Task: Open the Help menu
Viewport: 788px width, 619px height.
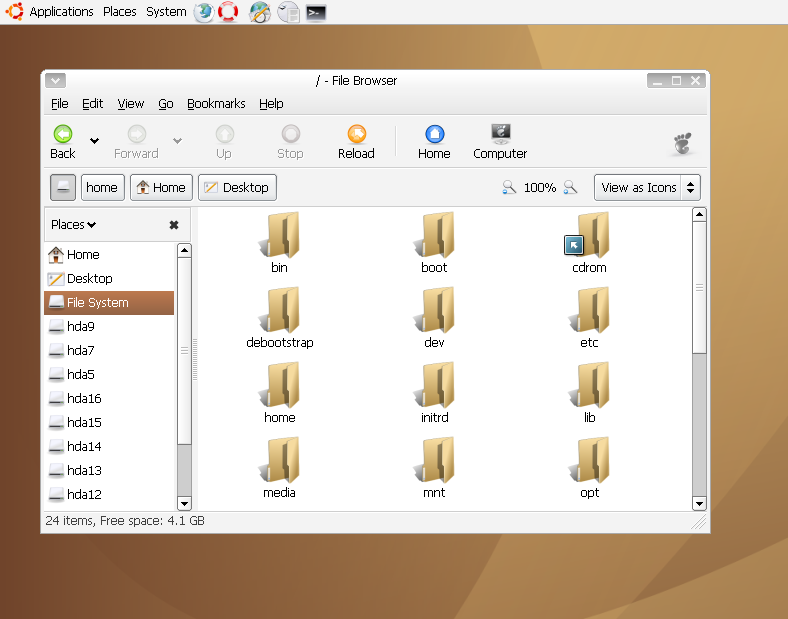Action: pyautogui.click(x=271, y=104)
